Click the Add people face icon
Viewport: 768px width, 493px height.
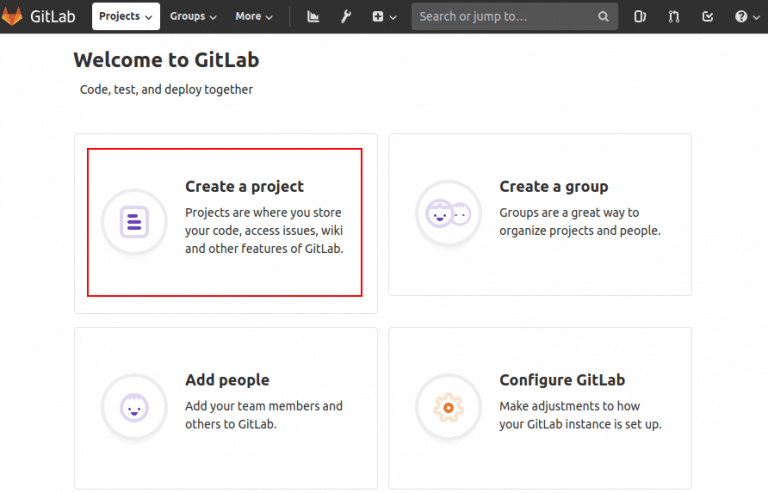click(x=134, y=407)
